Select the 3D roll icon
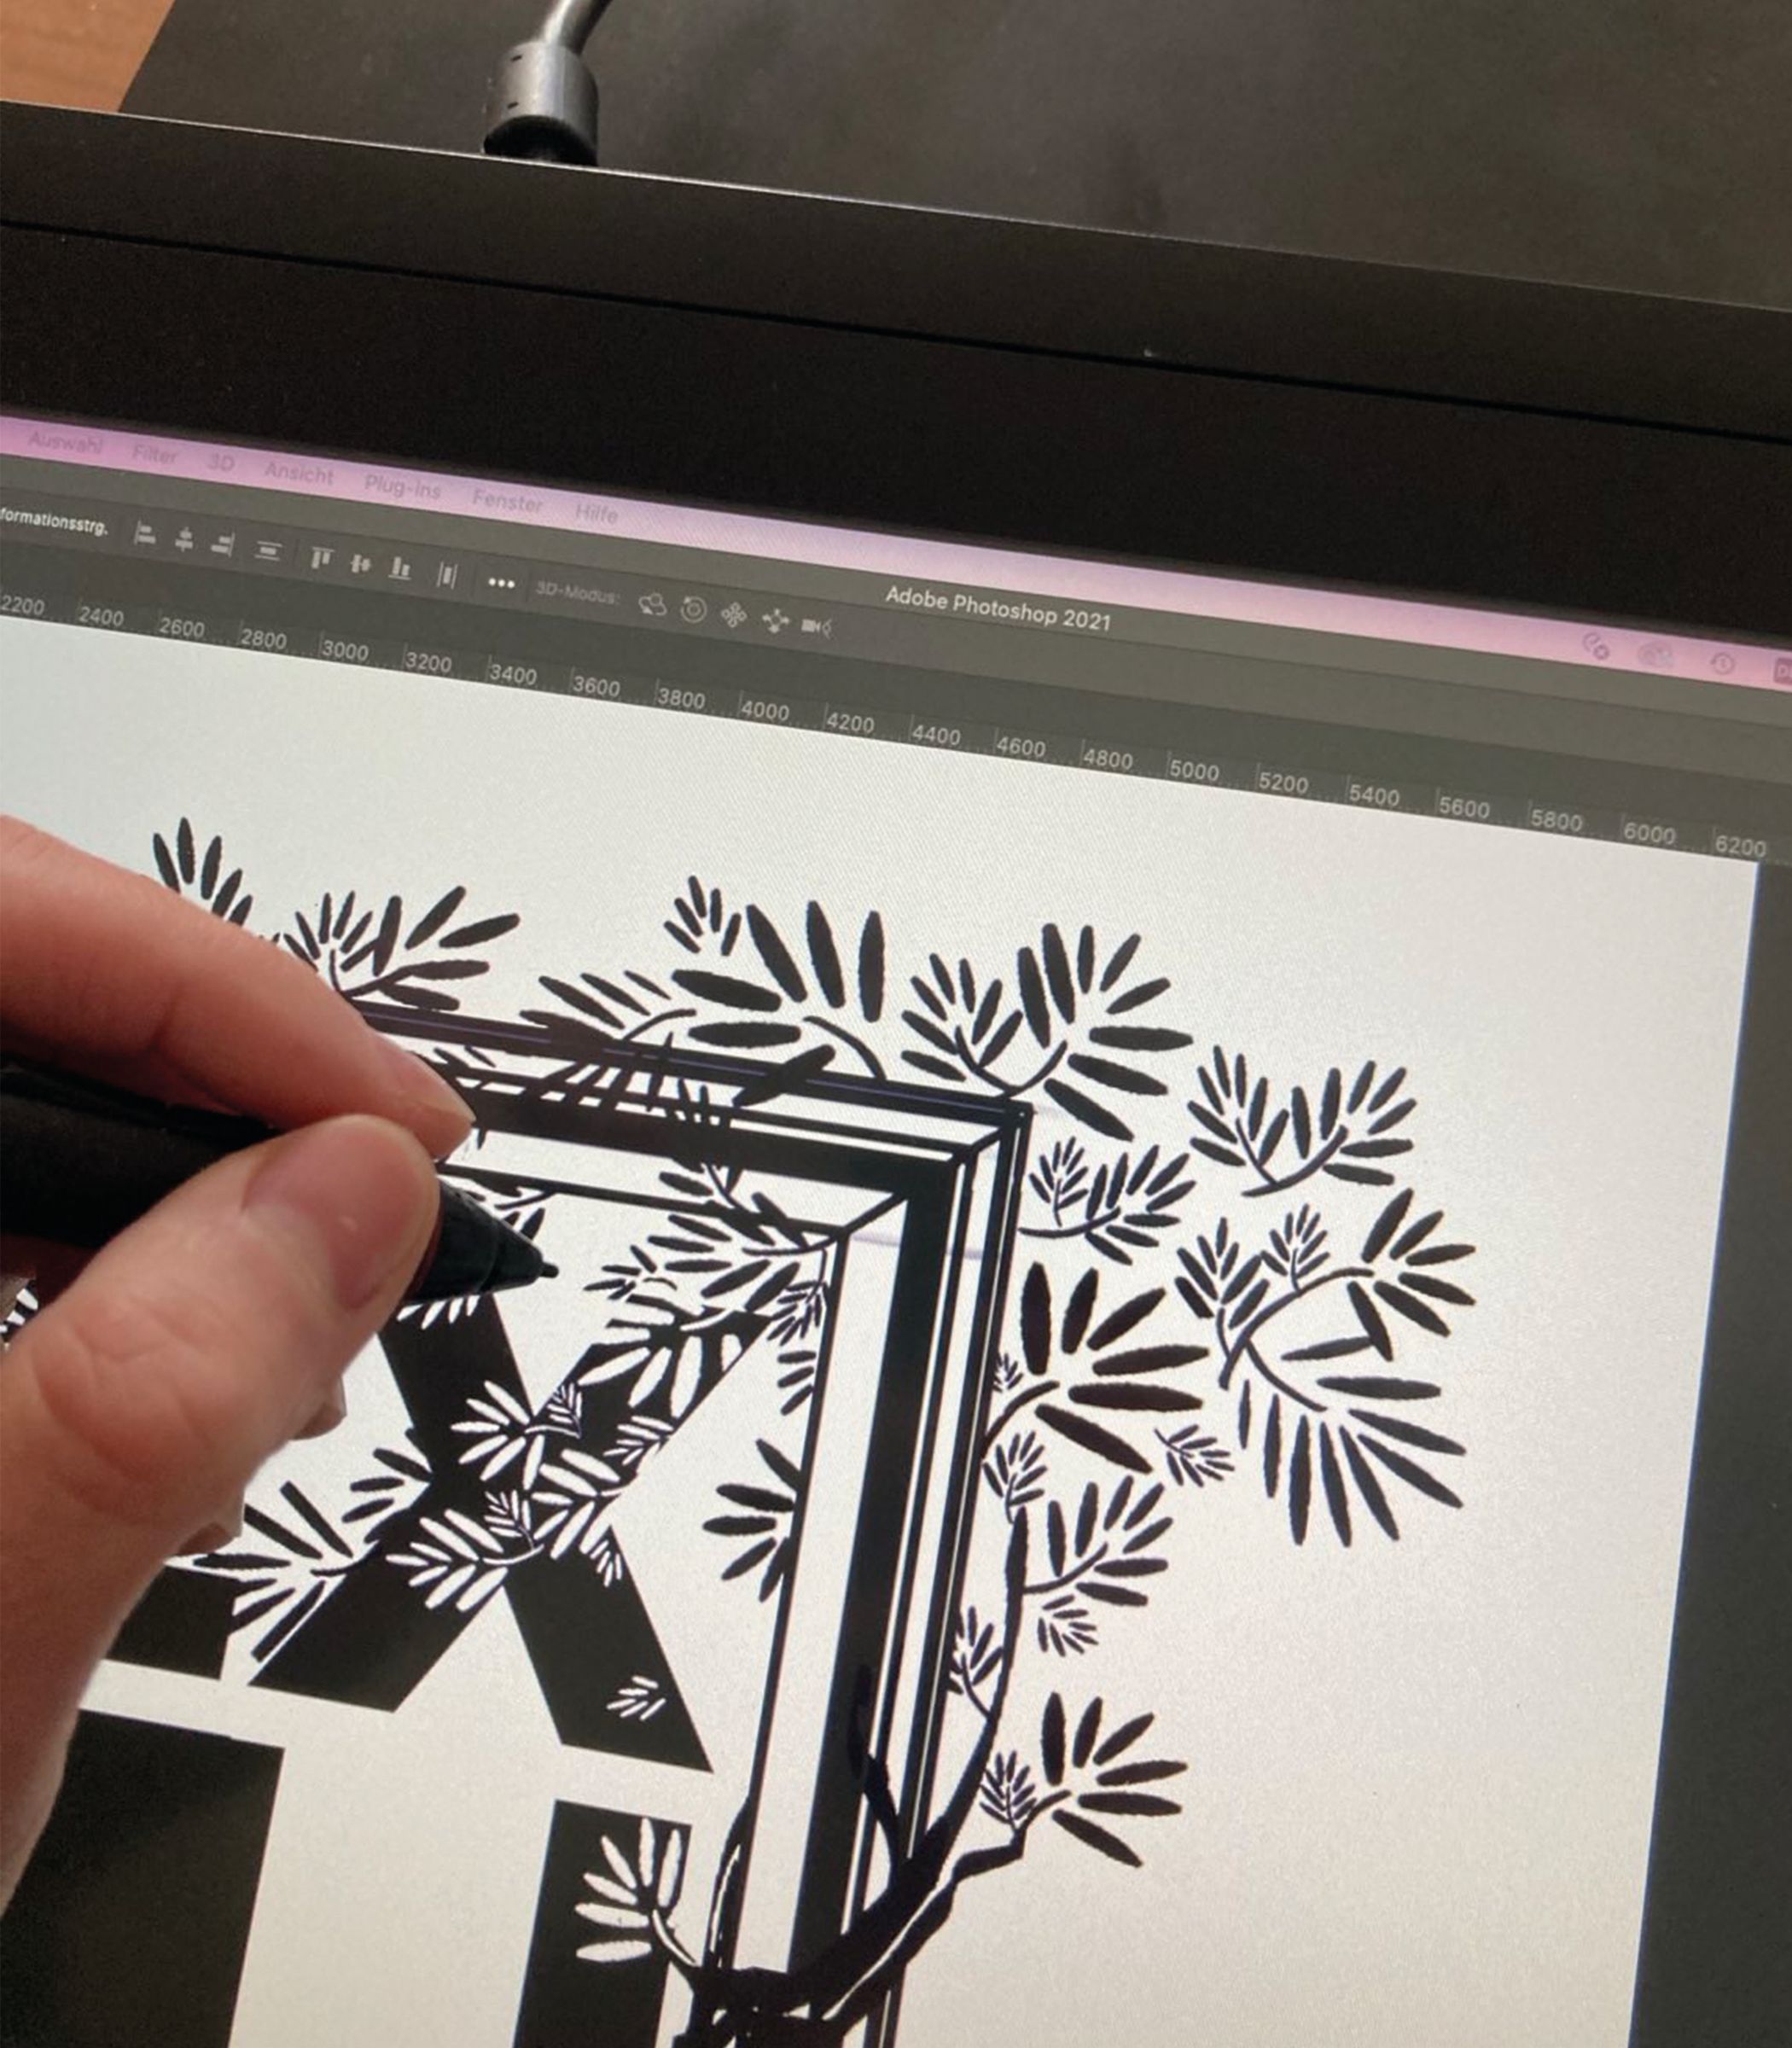This screenshot has height=2048, width=1792. tap(693, 609)
